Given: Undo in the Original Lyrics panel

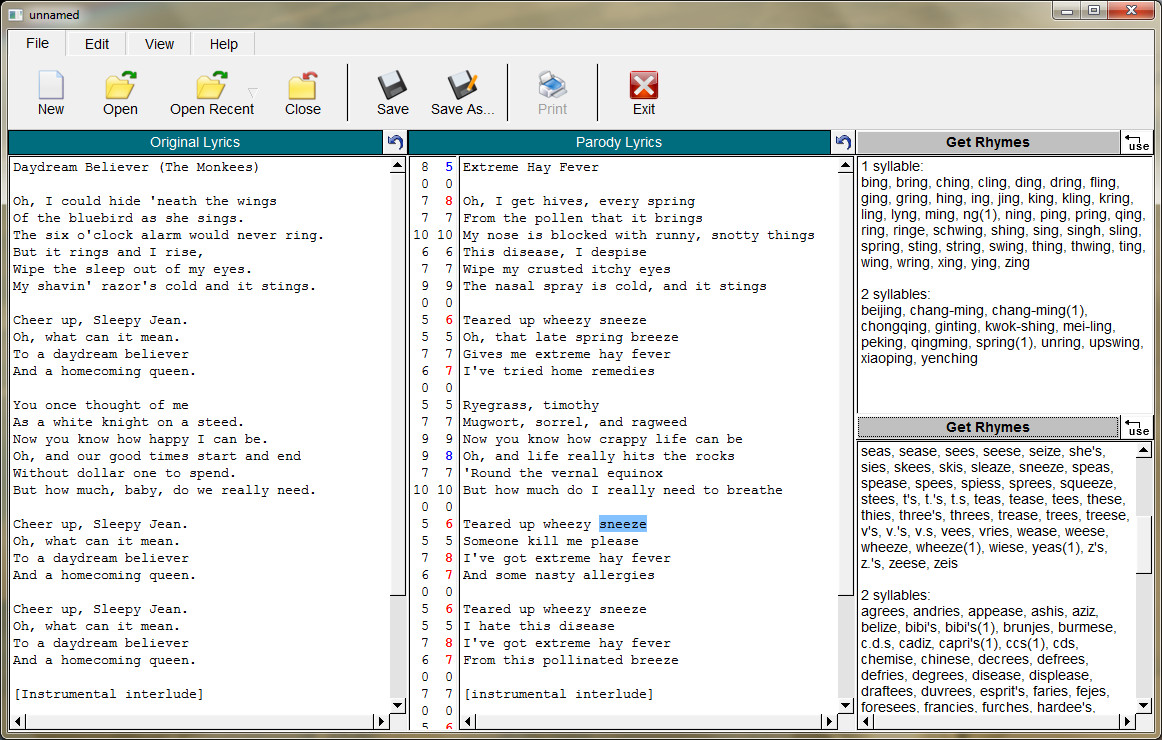Looking at the screenshot, I should click(395, 142).
